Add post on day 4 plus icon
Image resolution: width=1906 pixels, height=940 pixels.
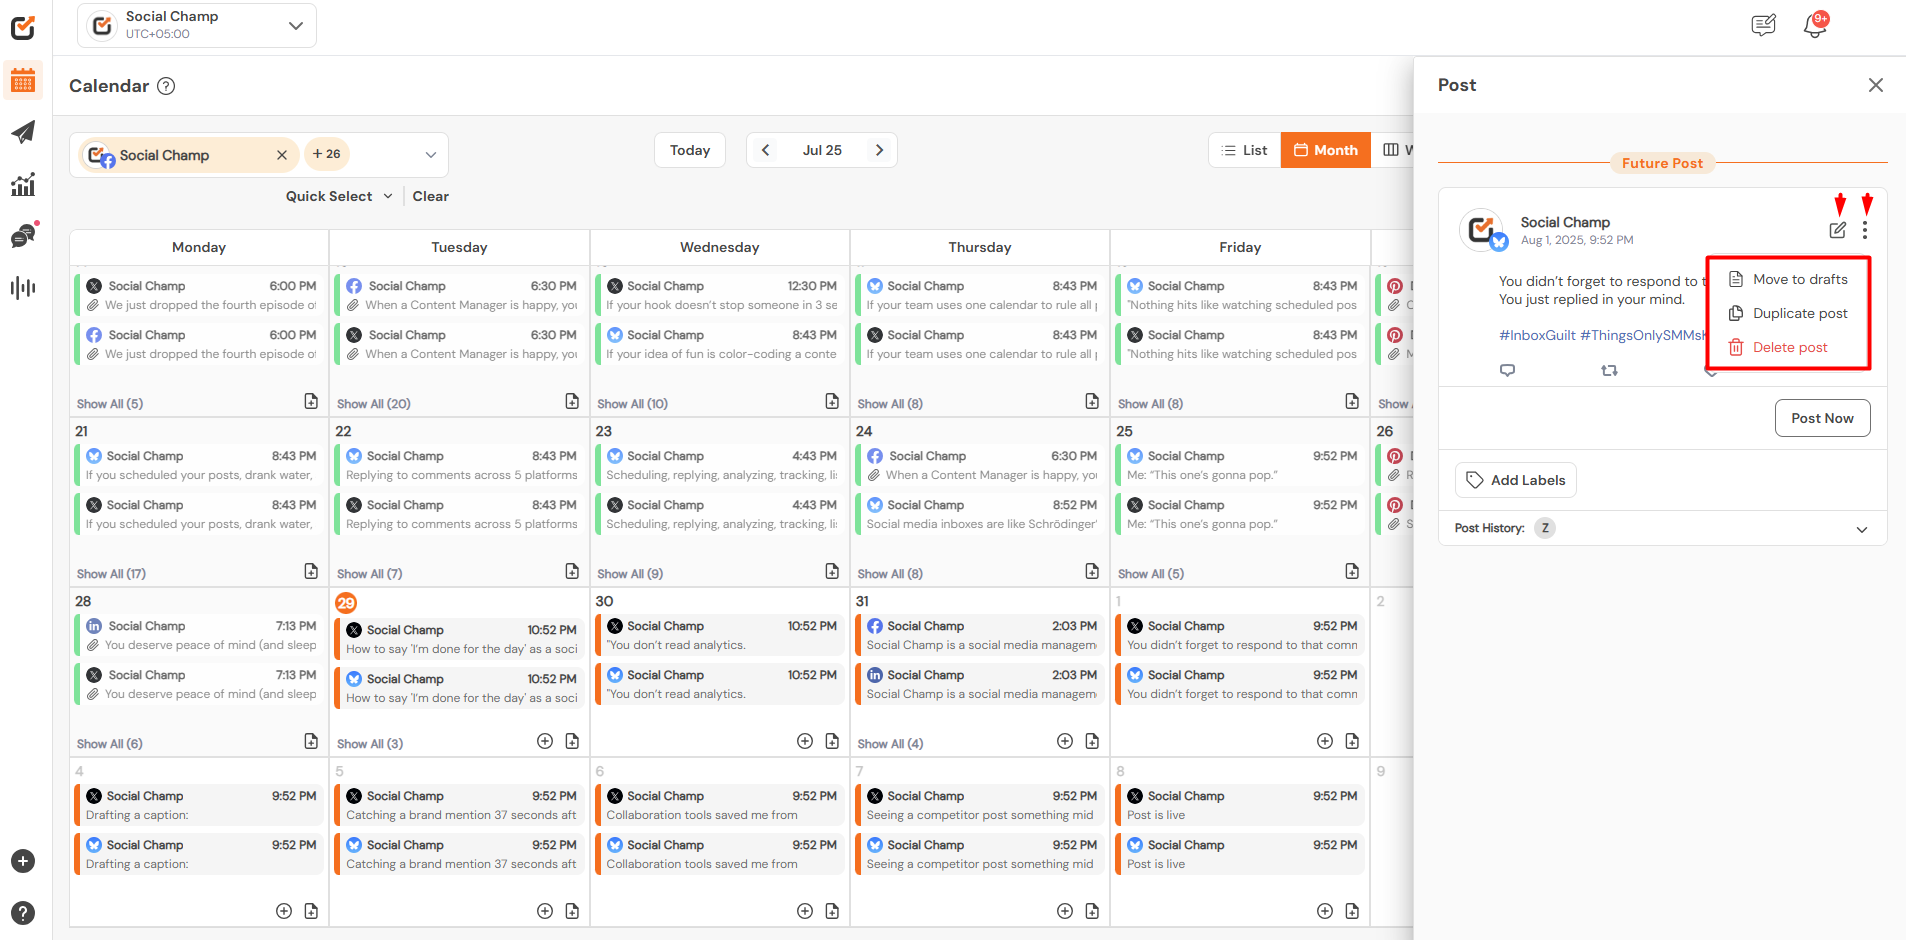coord(284,911)
